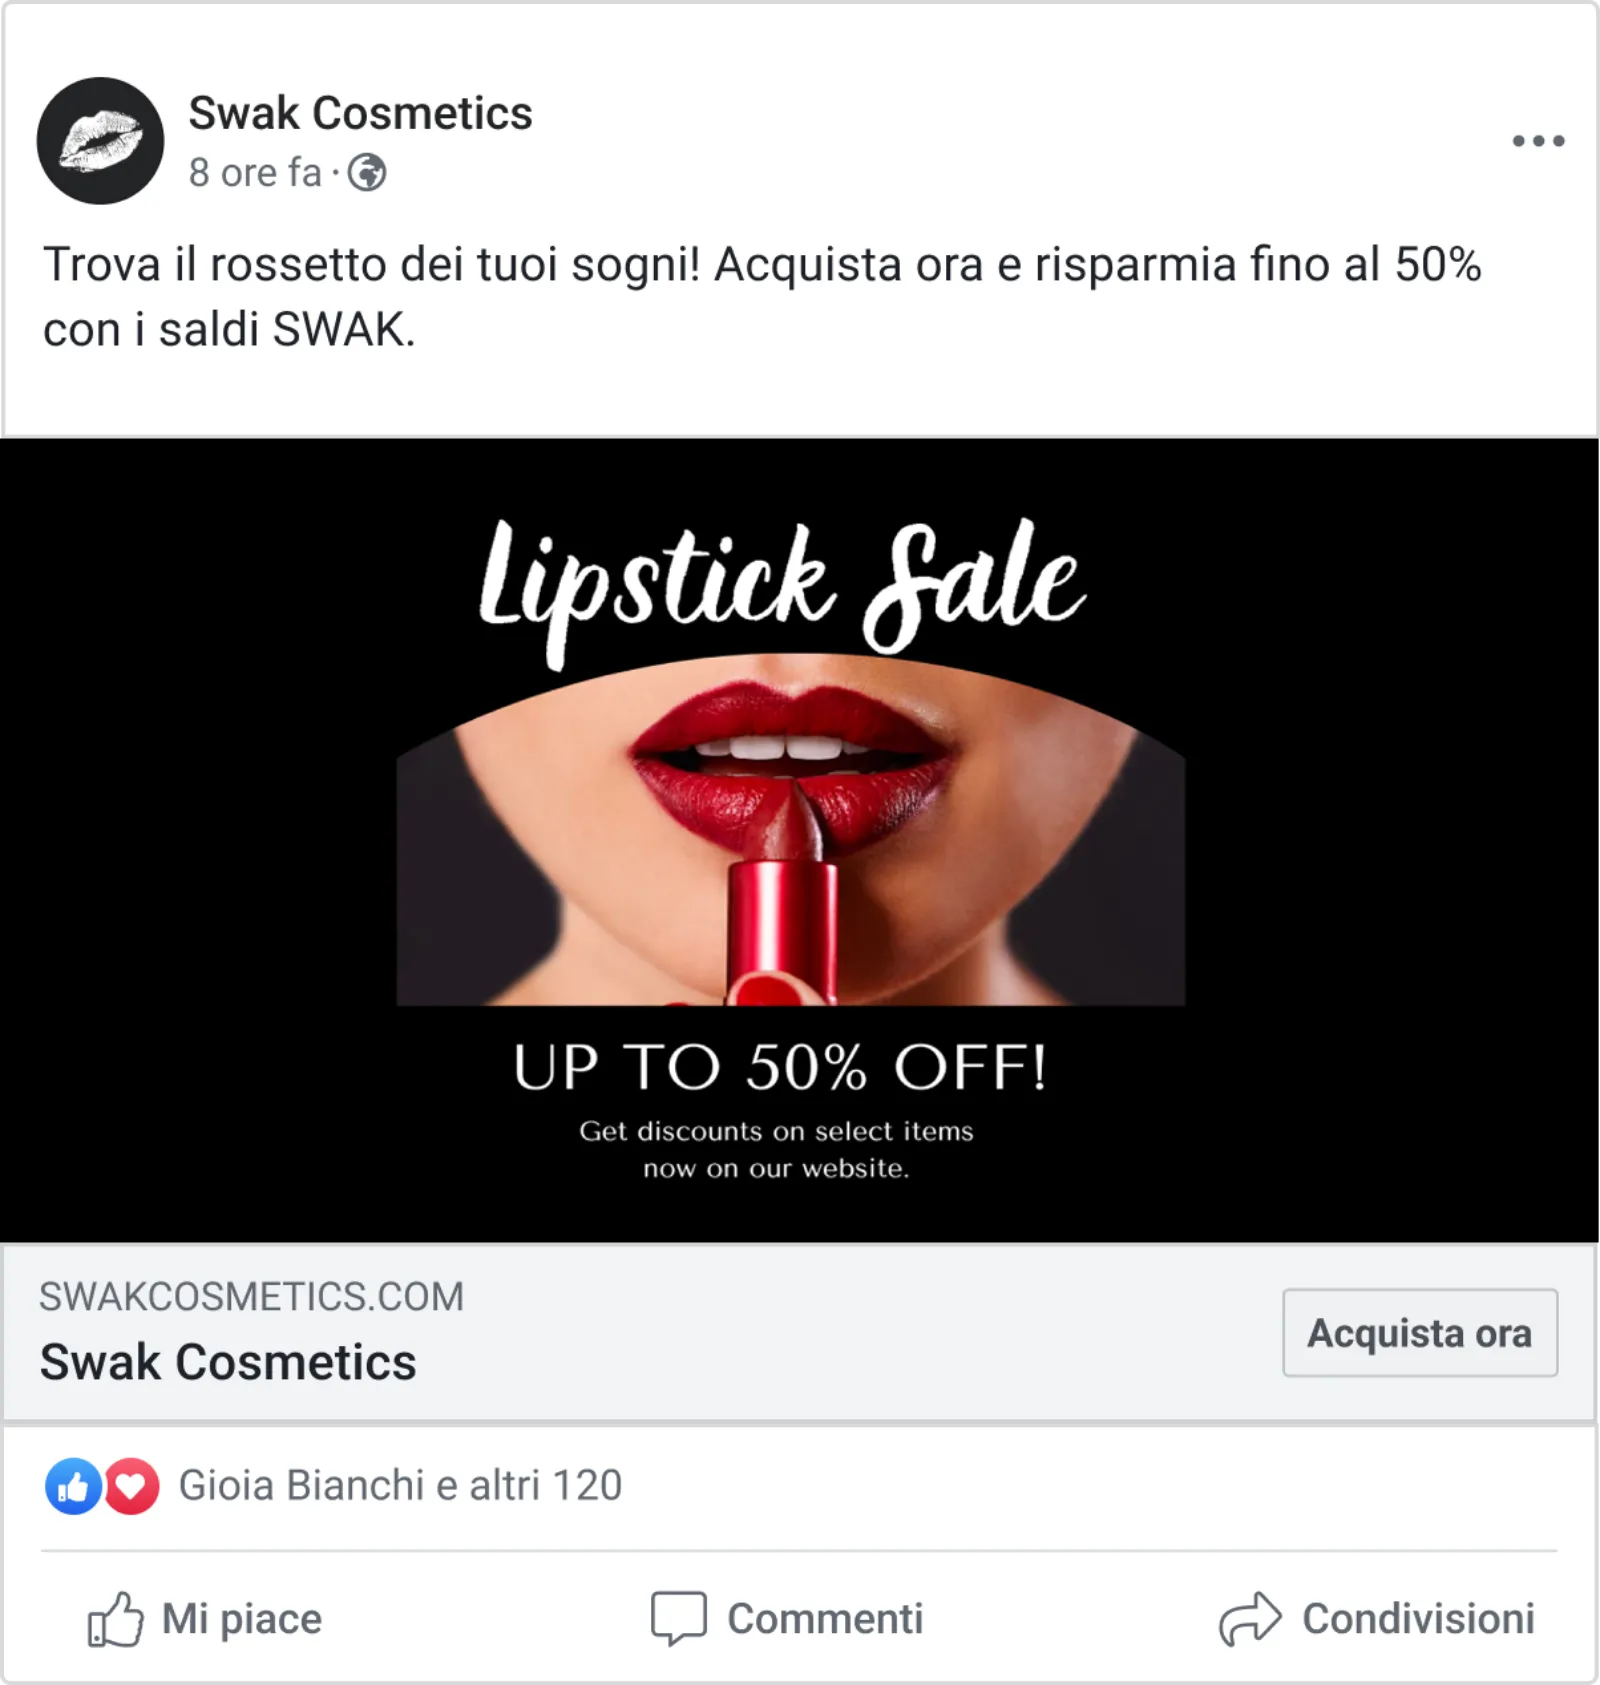Viewport: 1600px width, 1685px height.
Task: Click the blue thumbs-up reaction icon
Action: [73, 1486]
